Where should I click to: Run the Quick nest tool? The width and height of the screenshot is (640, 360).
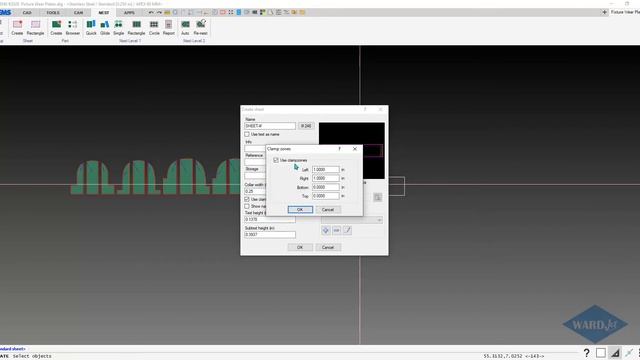click(91, 28)
